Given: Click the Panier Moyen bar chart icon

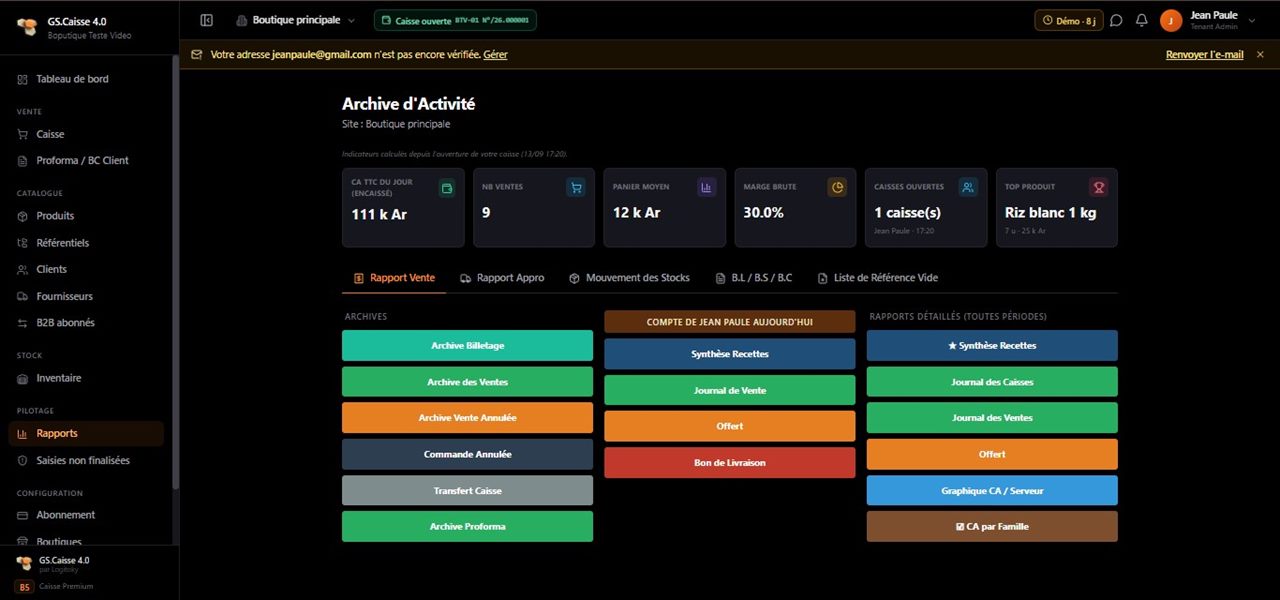Looking at the screenshot, I should click(706, 187).
